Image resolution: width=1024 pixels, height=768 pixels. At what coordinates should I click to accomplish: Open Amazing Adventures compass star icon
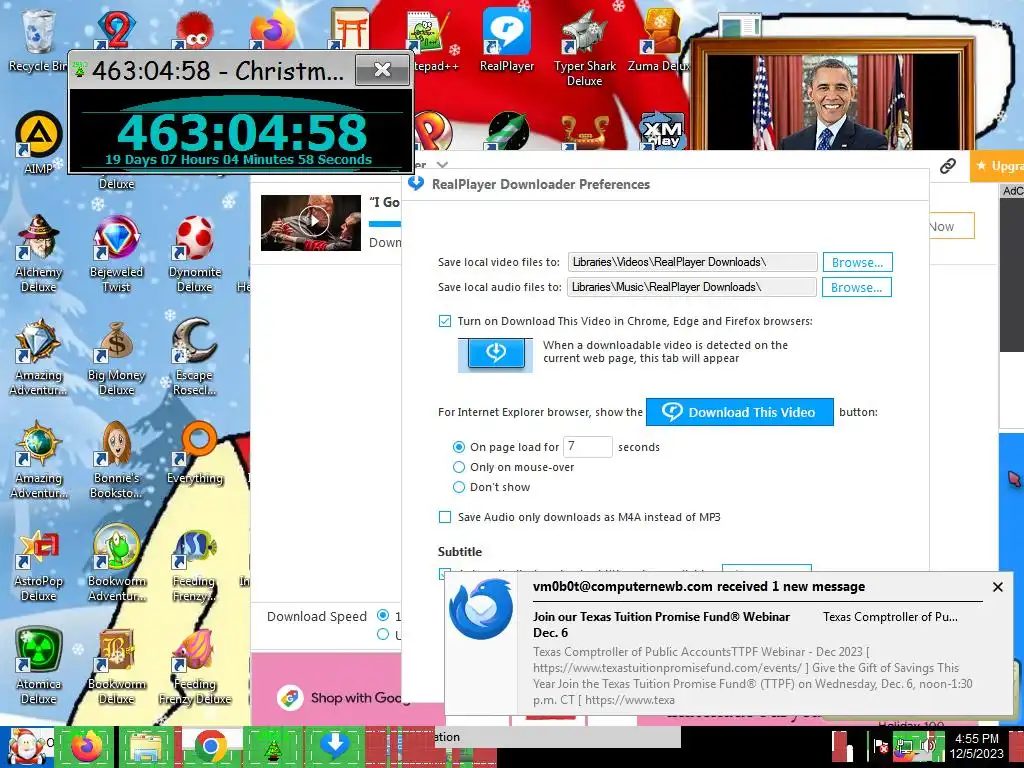pos(39,356)
